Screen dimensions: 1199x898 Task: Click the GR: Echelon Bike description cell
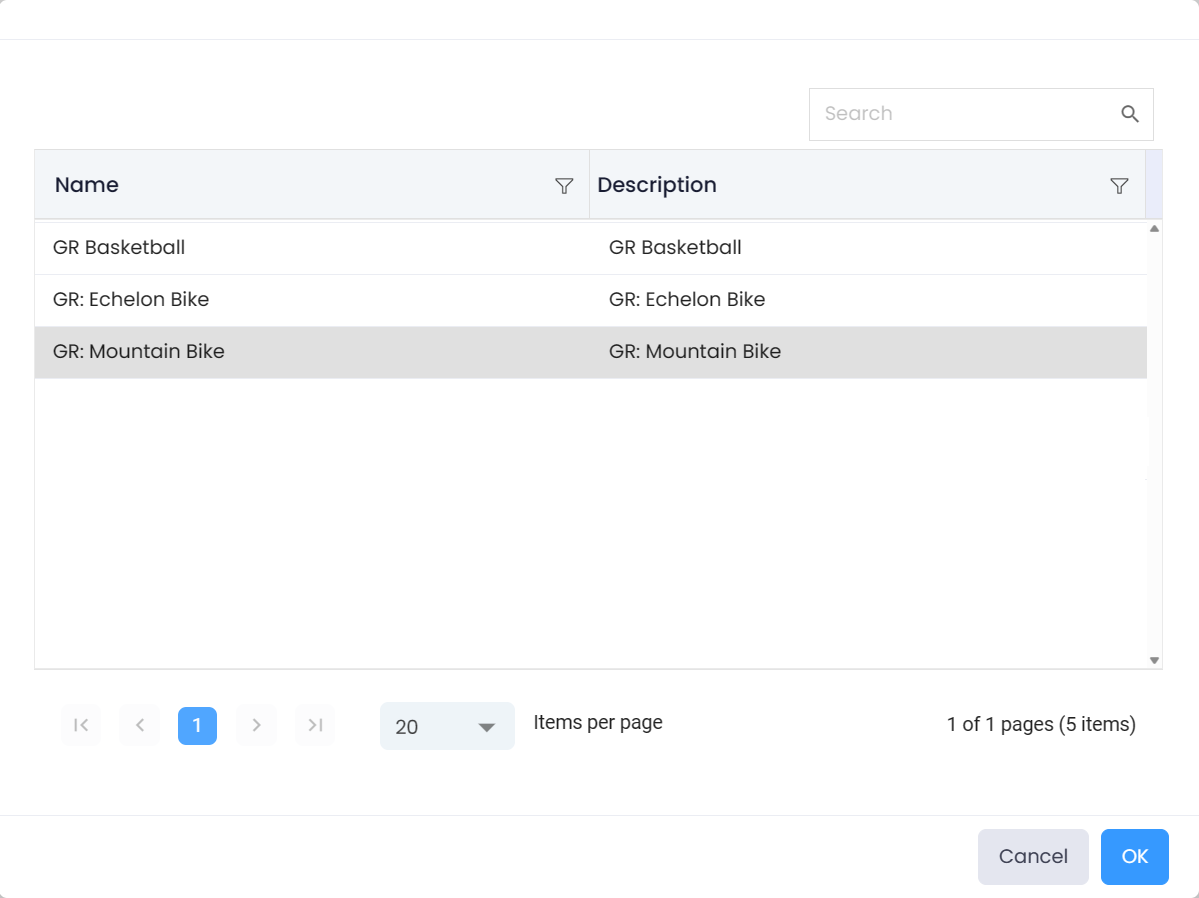(687, 300)
